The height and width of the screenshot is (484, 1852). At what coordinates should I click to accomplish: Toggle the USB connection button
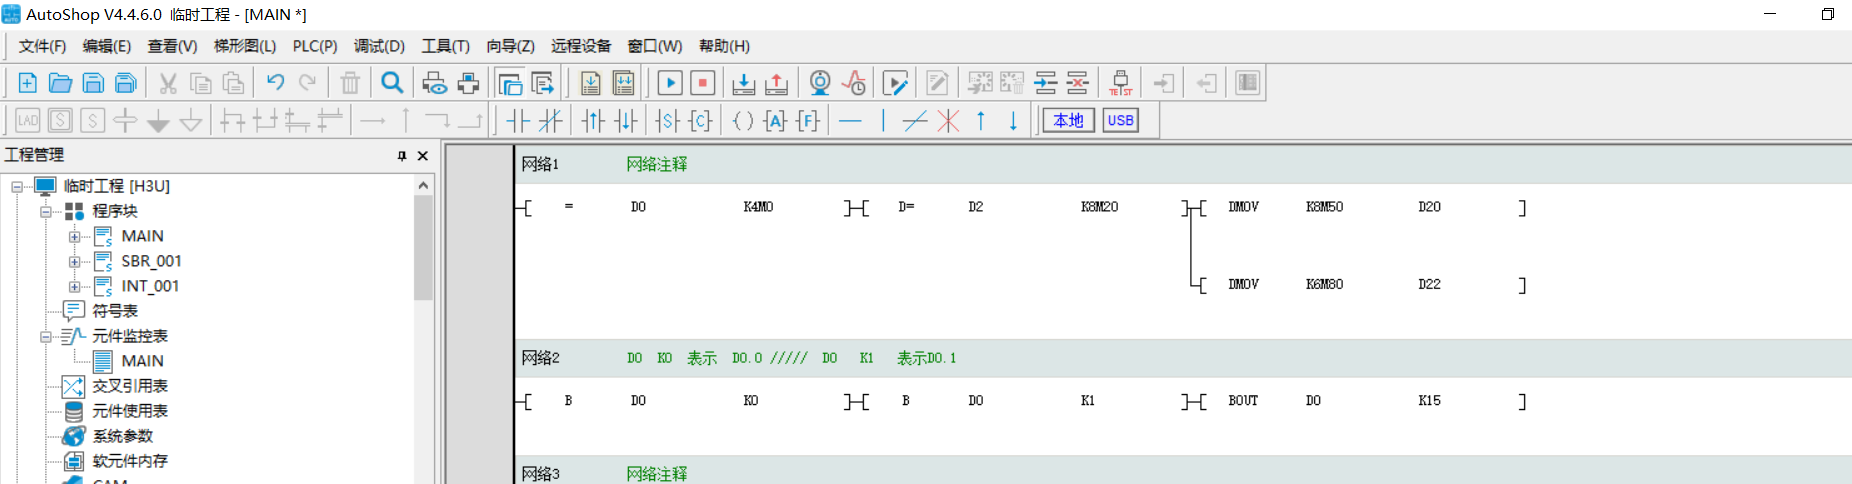pyautogui.click(x=1120, y=121)
